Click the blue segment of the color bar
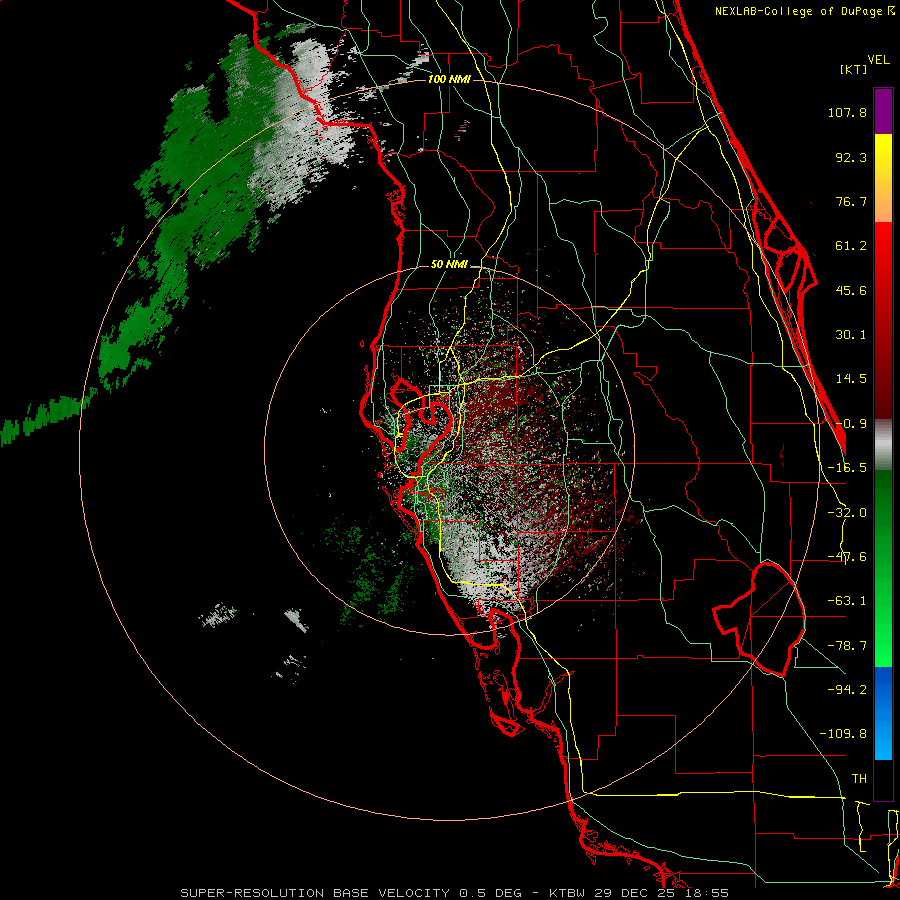 pos(883,713)
